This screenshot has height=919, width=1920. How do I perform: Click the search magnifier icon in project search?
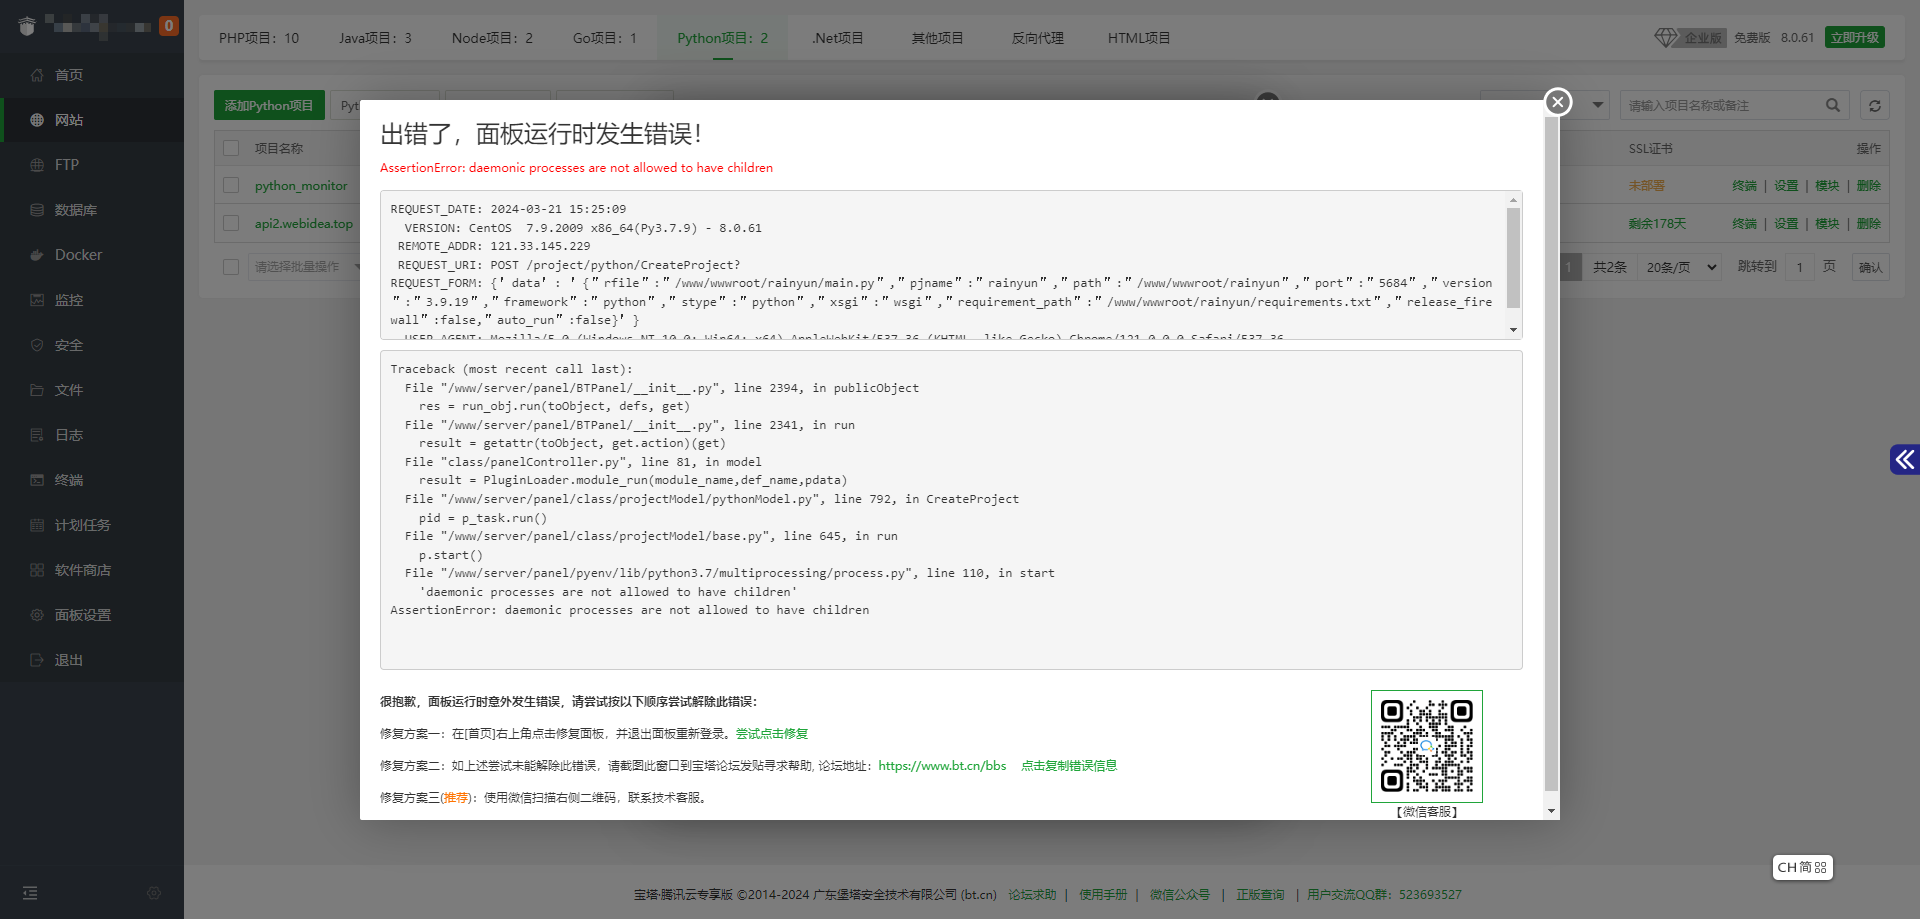(1833, 105)
